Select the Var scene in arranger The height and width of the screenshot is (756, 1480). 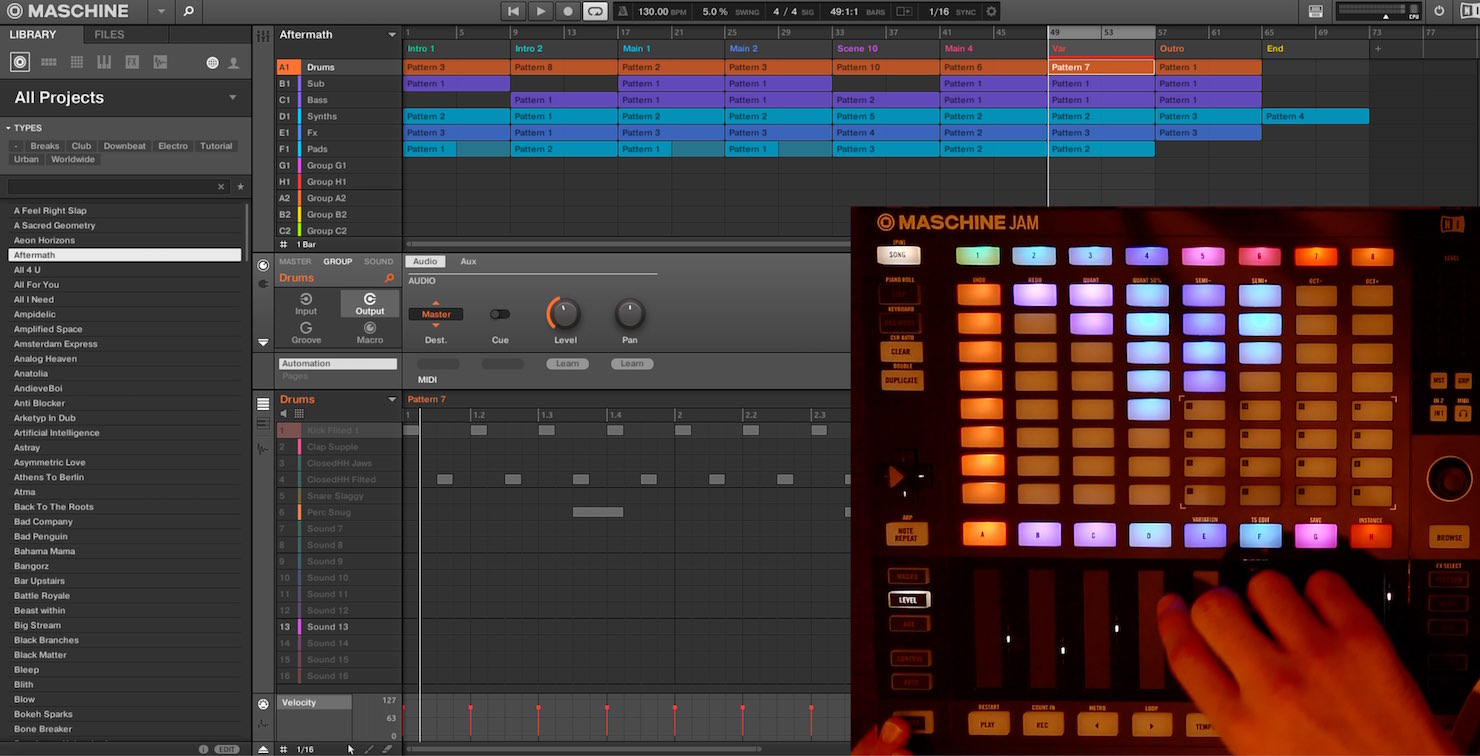click(1102, 49)
